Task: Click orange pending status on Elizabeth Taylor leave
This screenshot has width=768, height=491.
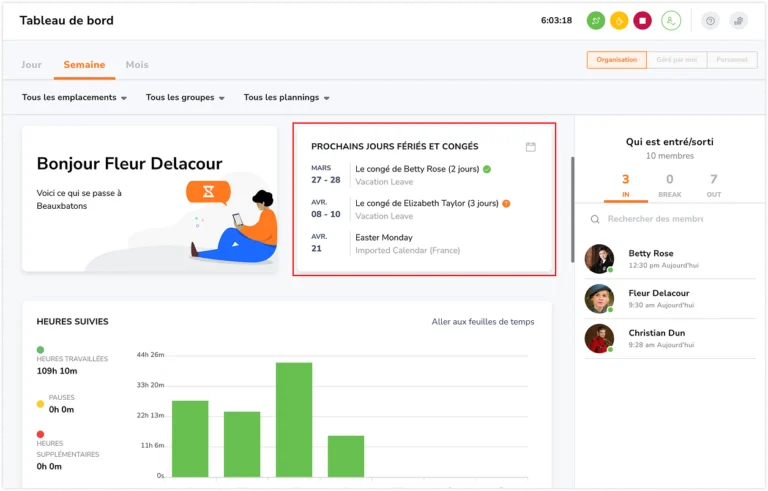Action: tap(506, 203)
